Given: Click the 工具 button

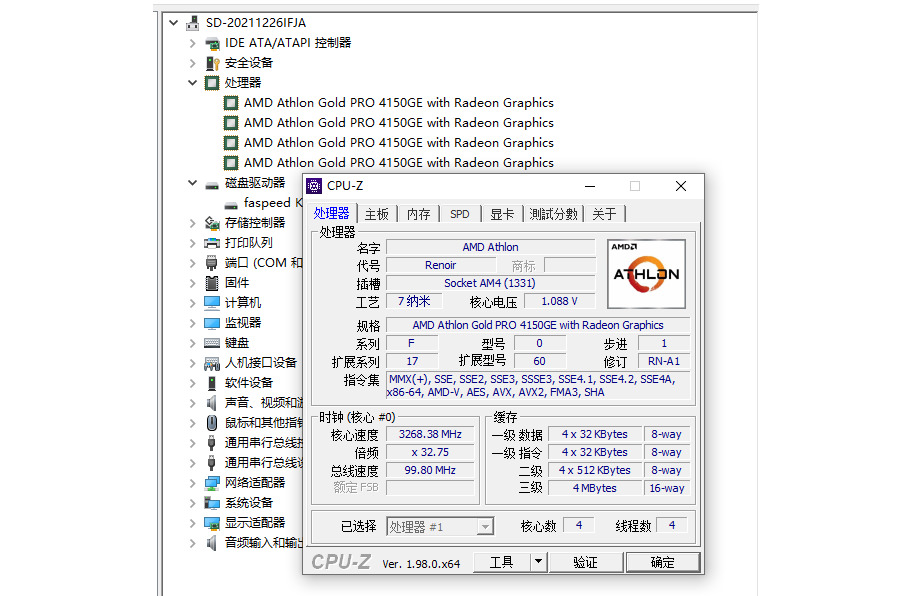Looking at the screenshot, I should [x=502, y=562].
